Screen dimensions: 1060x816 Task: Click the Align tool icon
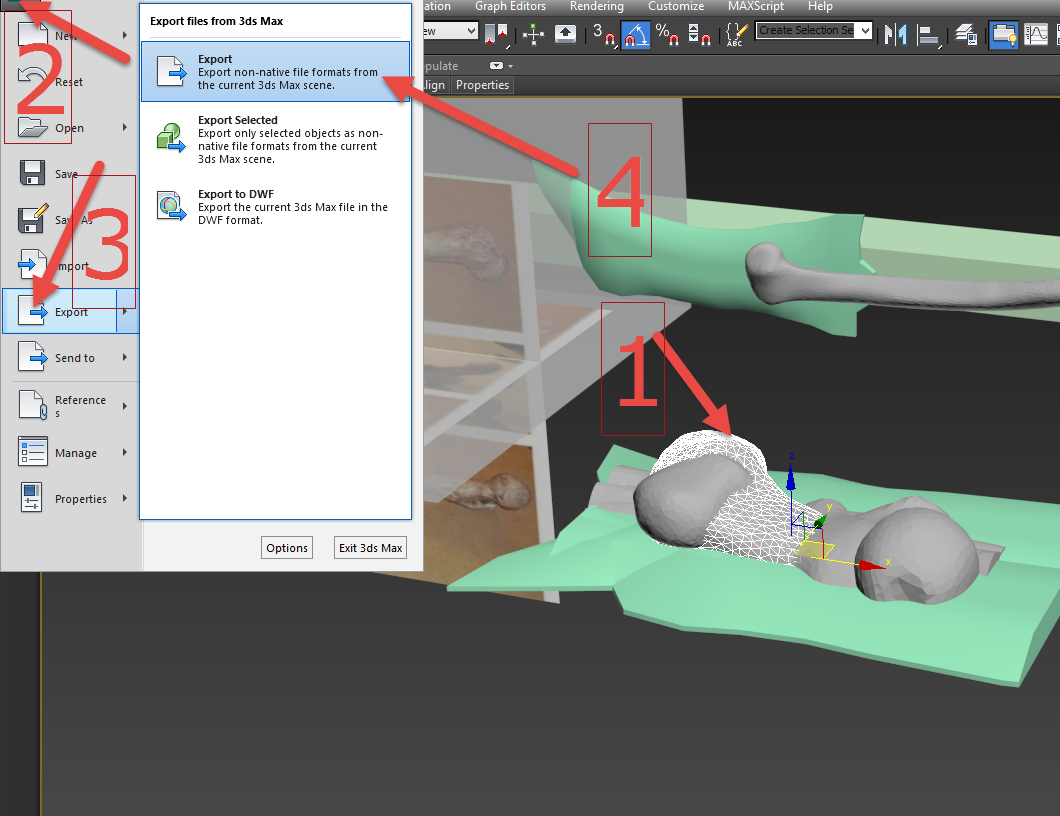point(930,35)
